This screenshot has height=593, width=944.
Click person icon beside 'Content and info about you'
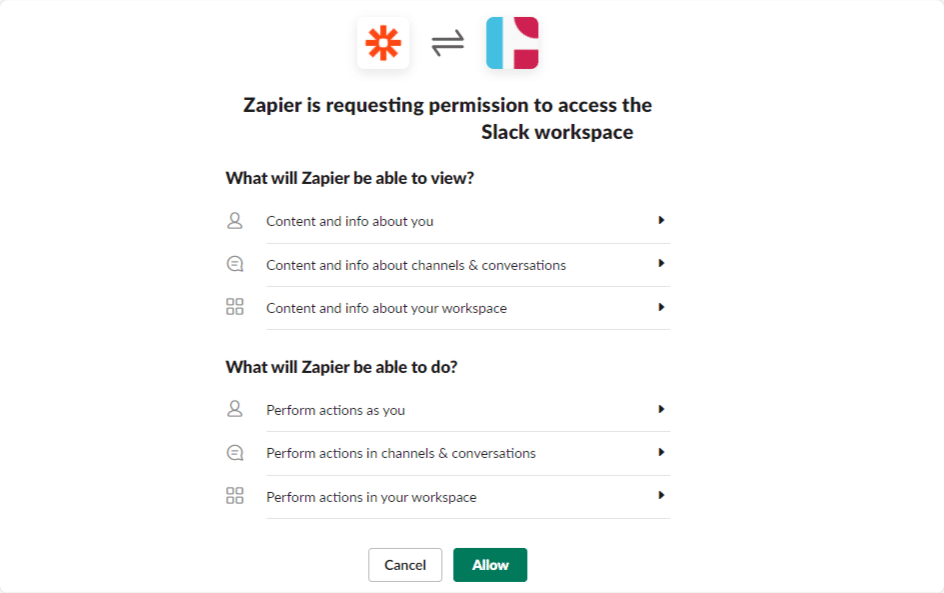coord(235,221)
